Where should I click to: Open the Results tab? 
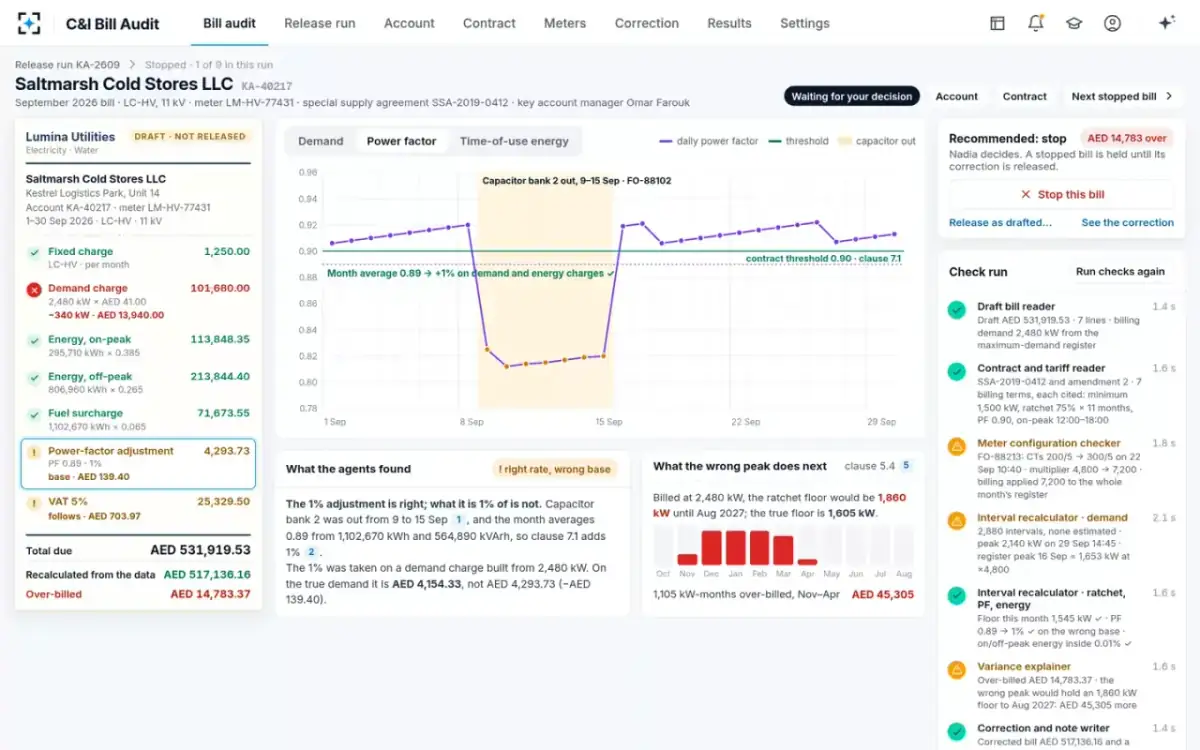pyautogui.click(x=729, y=23)
